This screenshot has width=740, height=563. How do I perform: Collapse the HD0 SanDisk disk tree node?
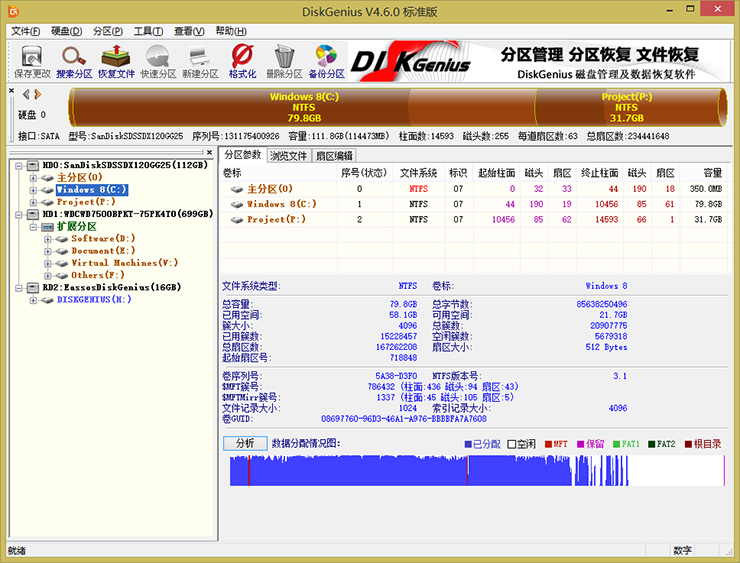point(19,165)
